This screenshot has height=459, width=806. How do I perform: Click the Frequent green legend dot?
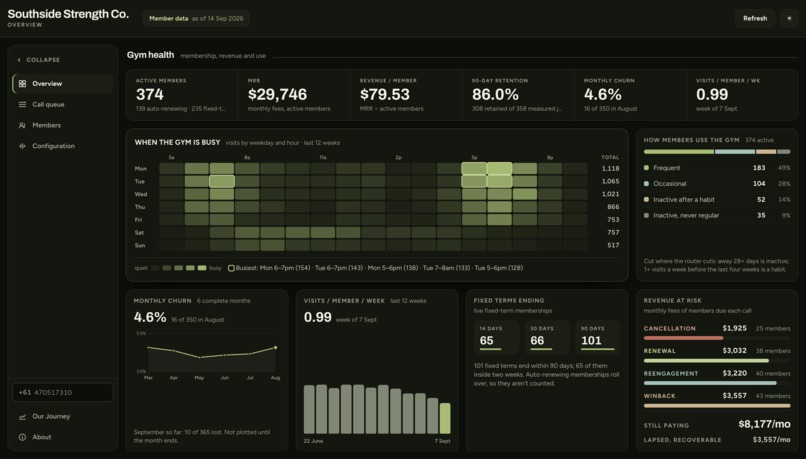click(646, 168)
